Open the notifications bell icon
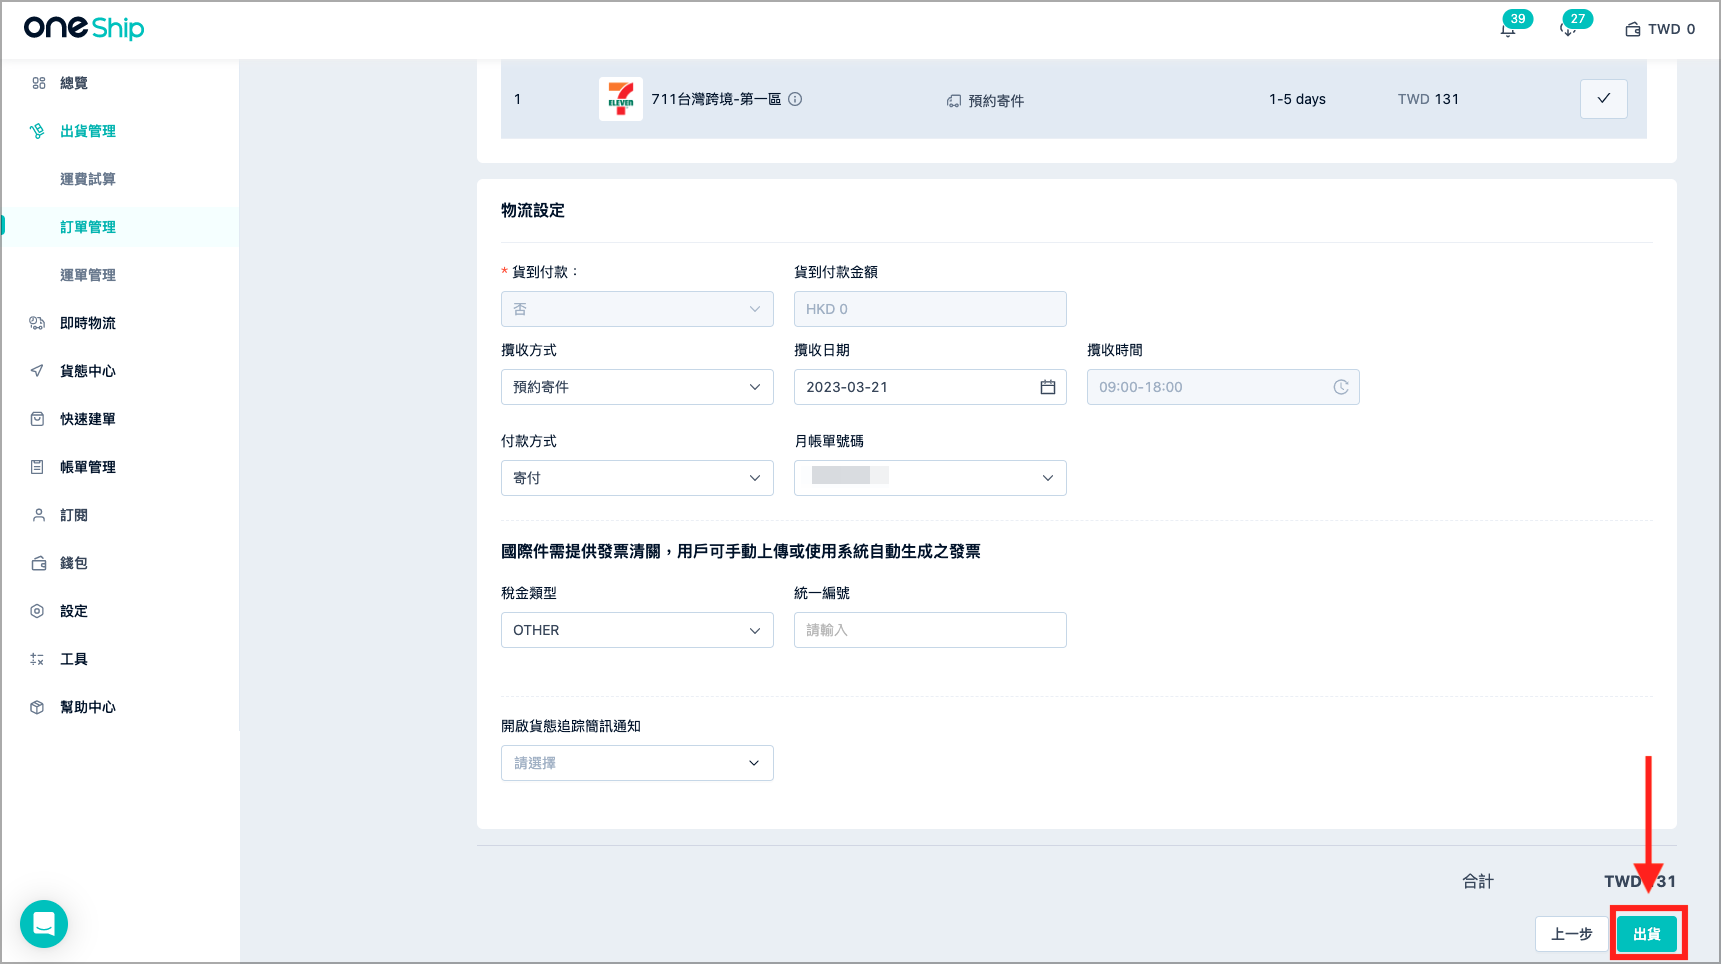 [x=1508, y=30]
